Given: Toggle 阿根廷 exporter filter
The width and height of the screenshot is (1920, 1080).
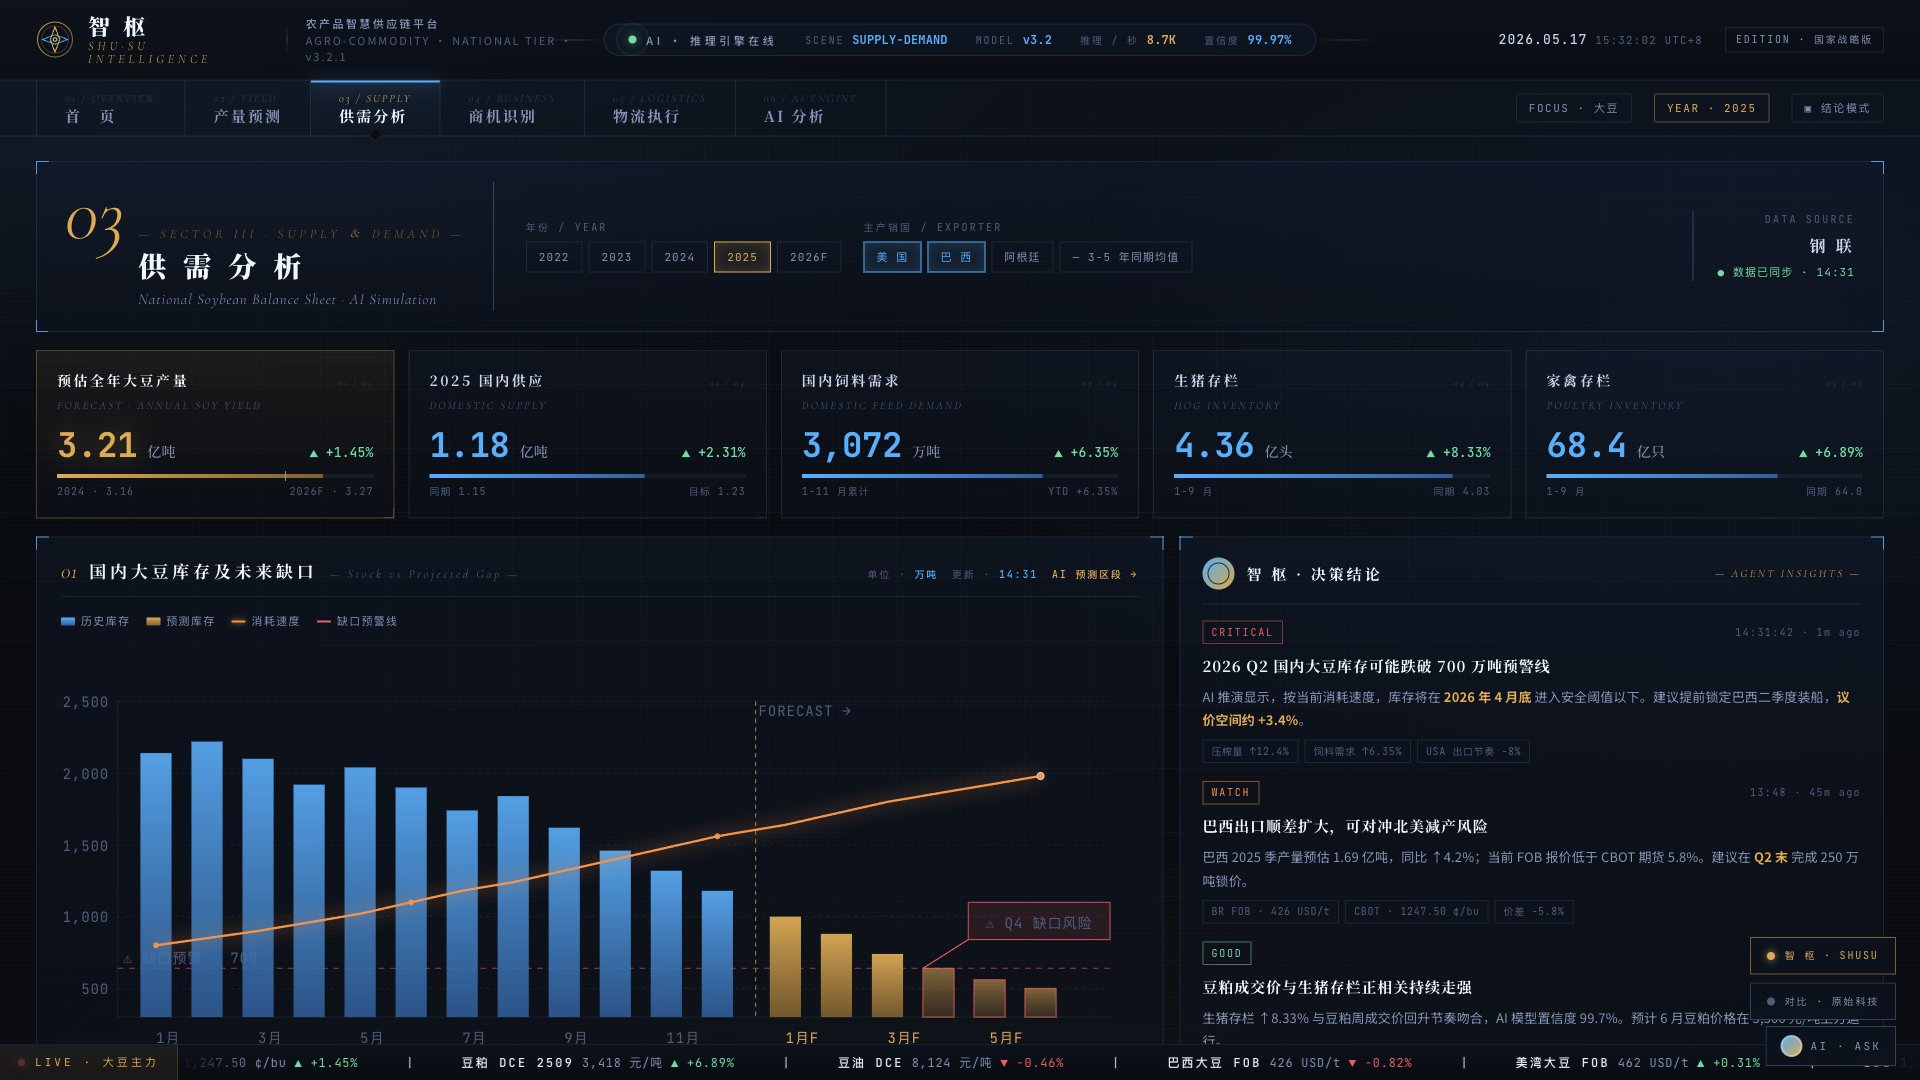Looking at the screenshot, I should tap(1022, 257).
